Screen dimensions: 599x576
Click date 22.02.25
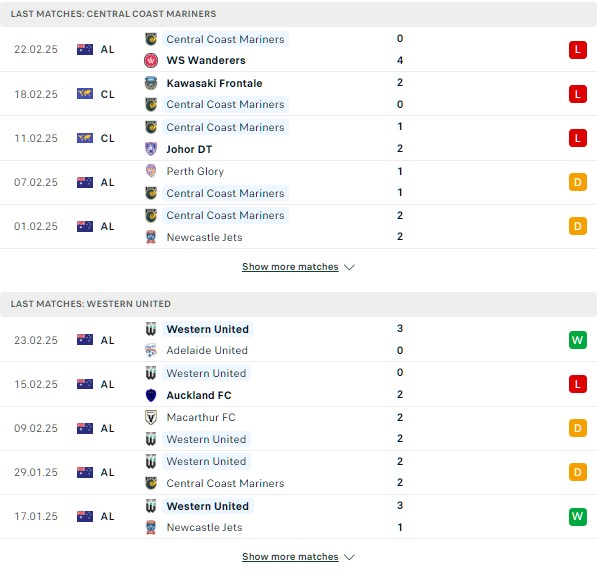point(36,49)
